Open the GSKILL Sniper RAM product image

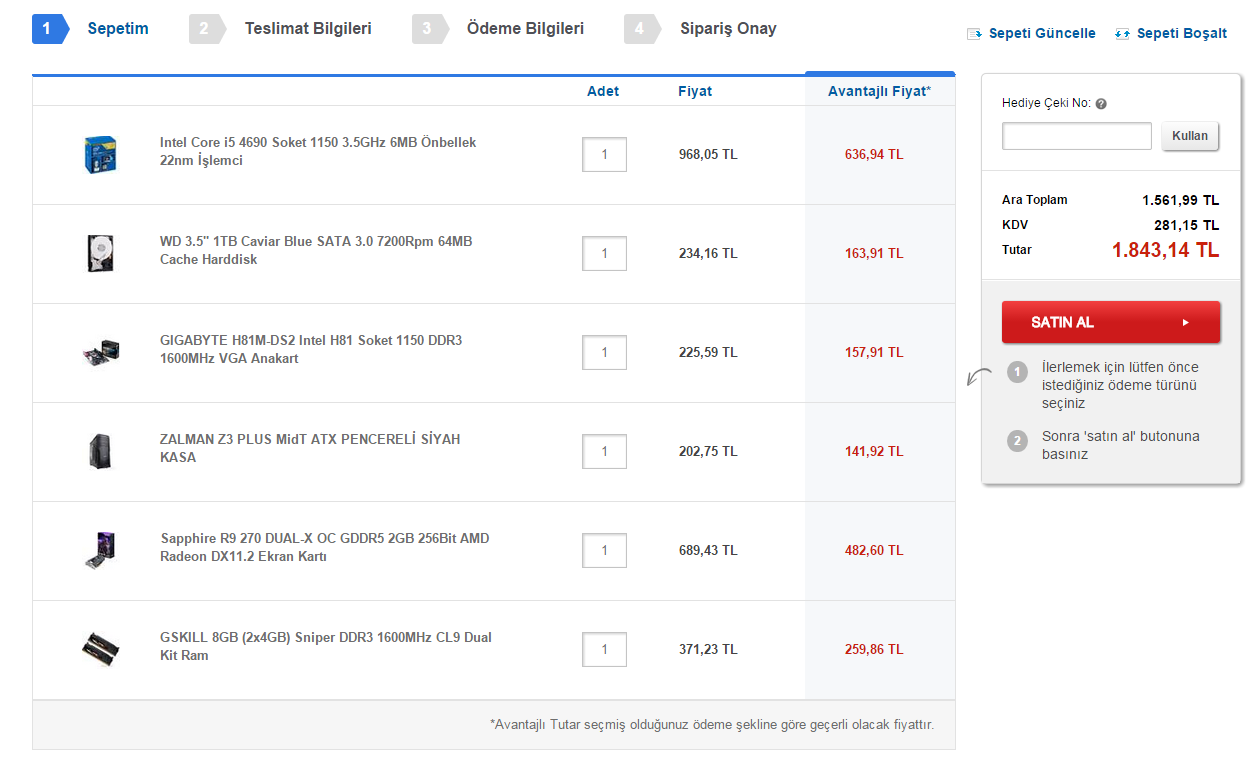tap(101, 649)
